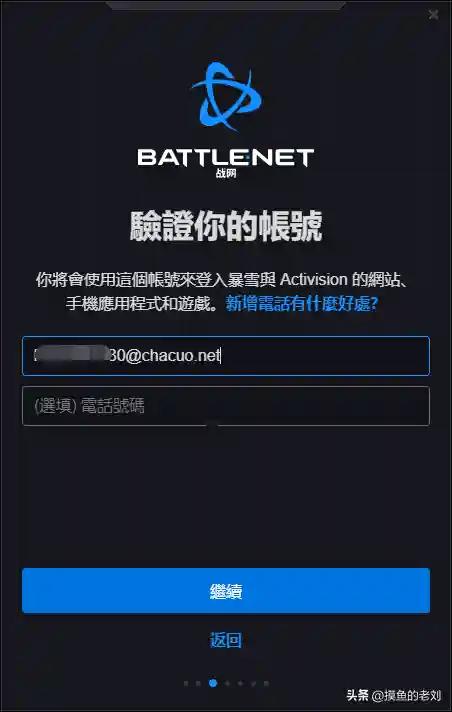Click the highlighted blue current-step dot
This screenshot has height=712, width=452.
click(x=213, y=683)
